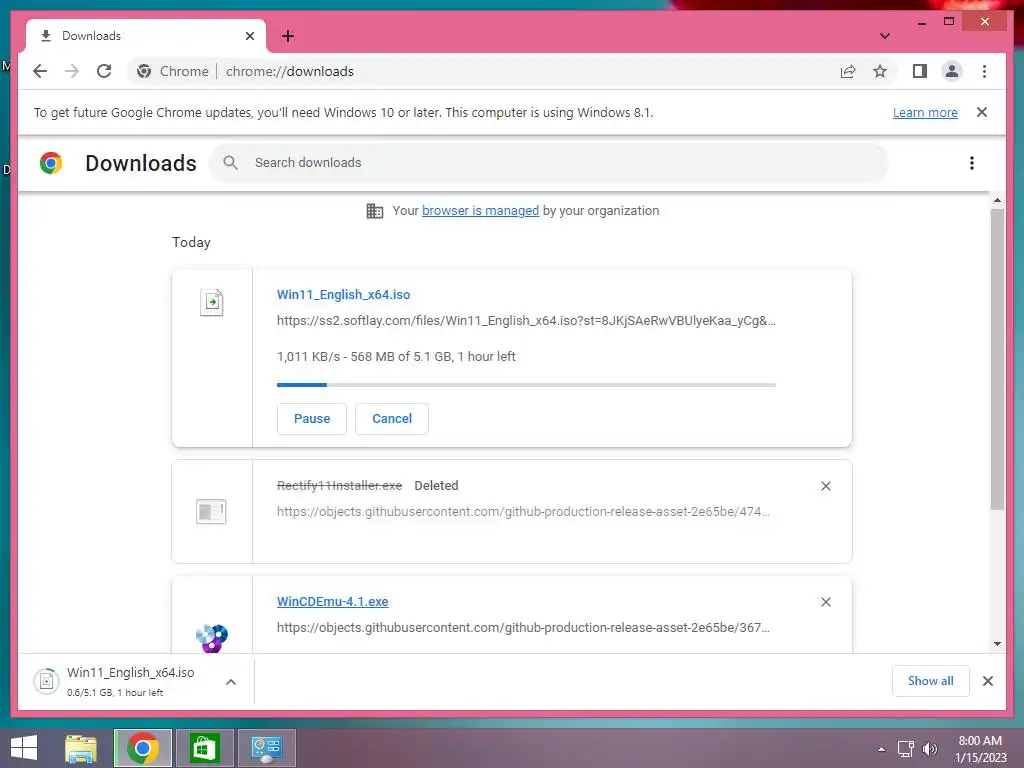Open a new tab with plus button
This screenshot has width=1024, height=768.
pos(287,36)
